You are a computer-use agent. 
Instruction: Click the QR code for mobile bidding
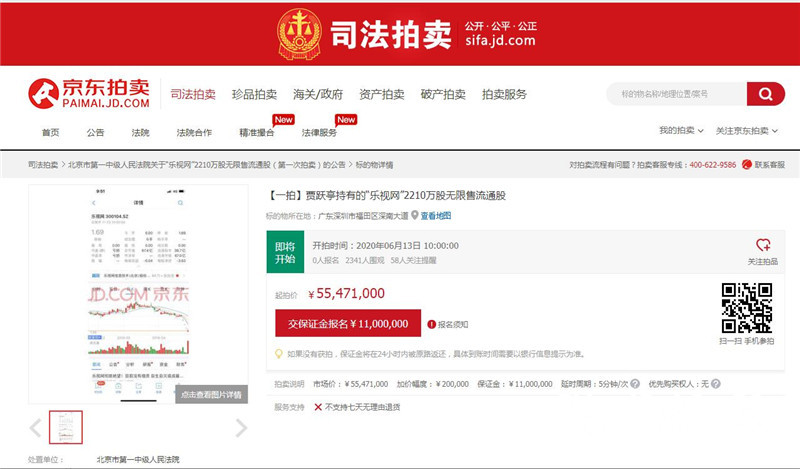coord(748,308)
